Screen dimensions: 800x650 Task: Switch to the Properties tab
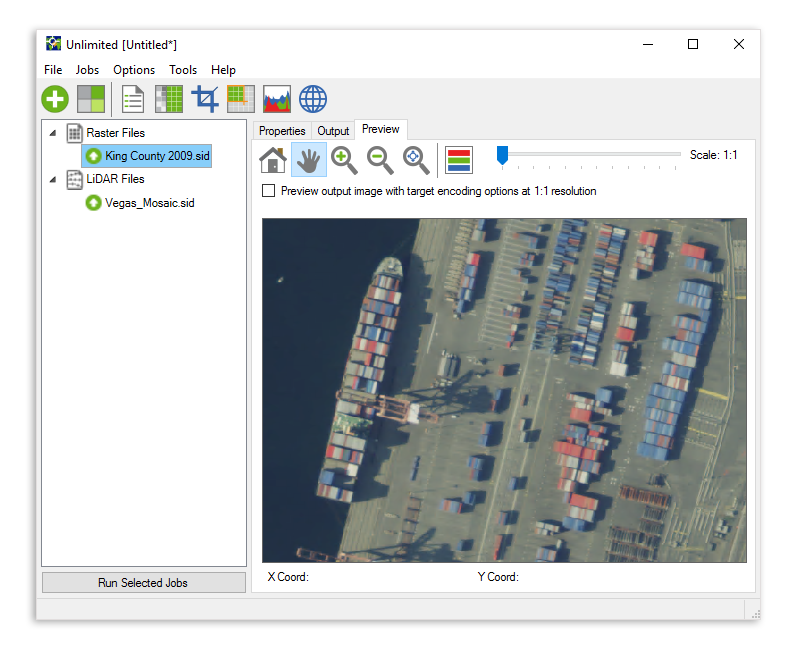click(282, 131)
